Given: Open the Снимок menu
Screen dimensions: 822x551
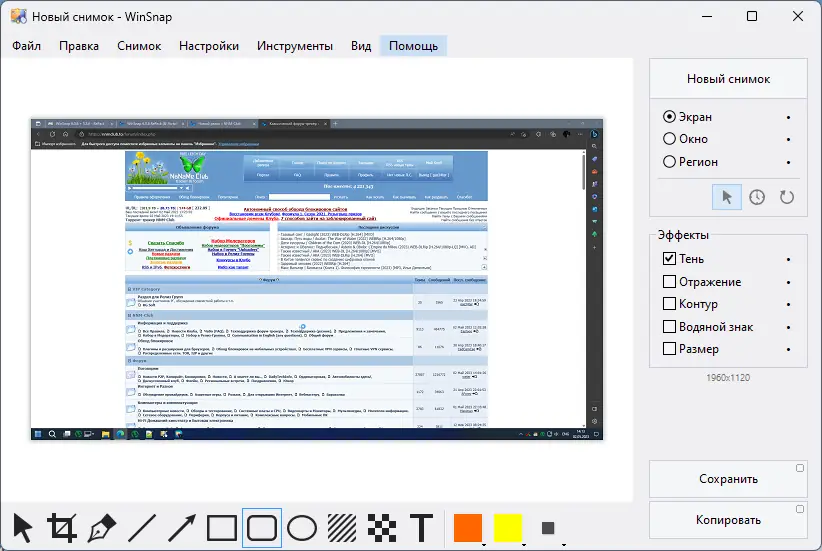Looking at the screenshot, I should coord(139,46).
